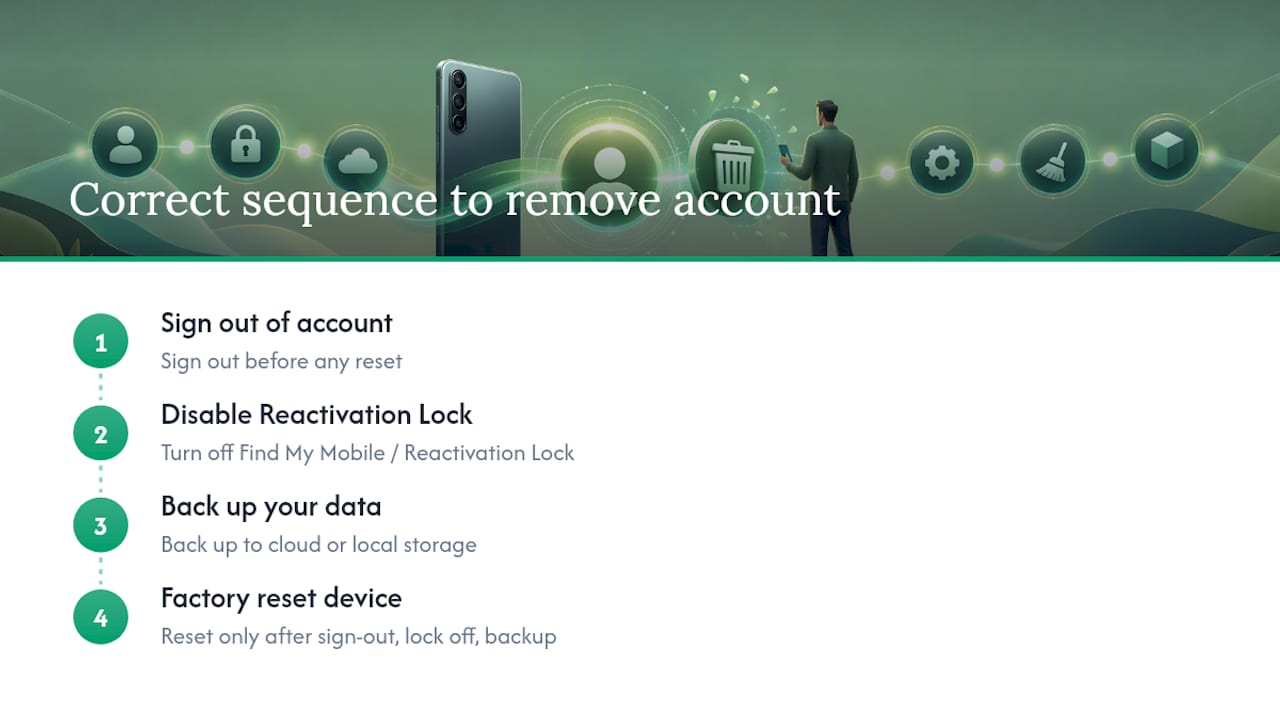Click the trash can icon

tap(733, 160)
